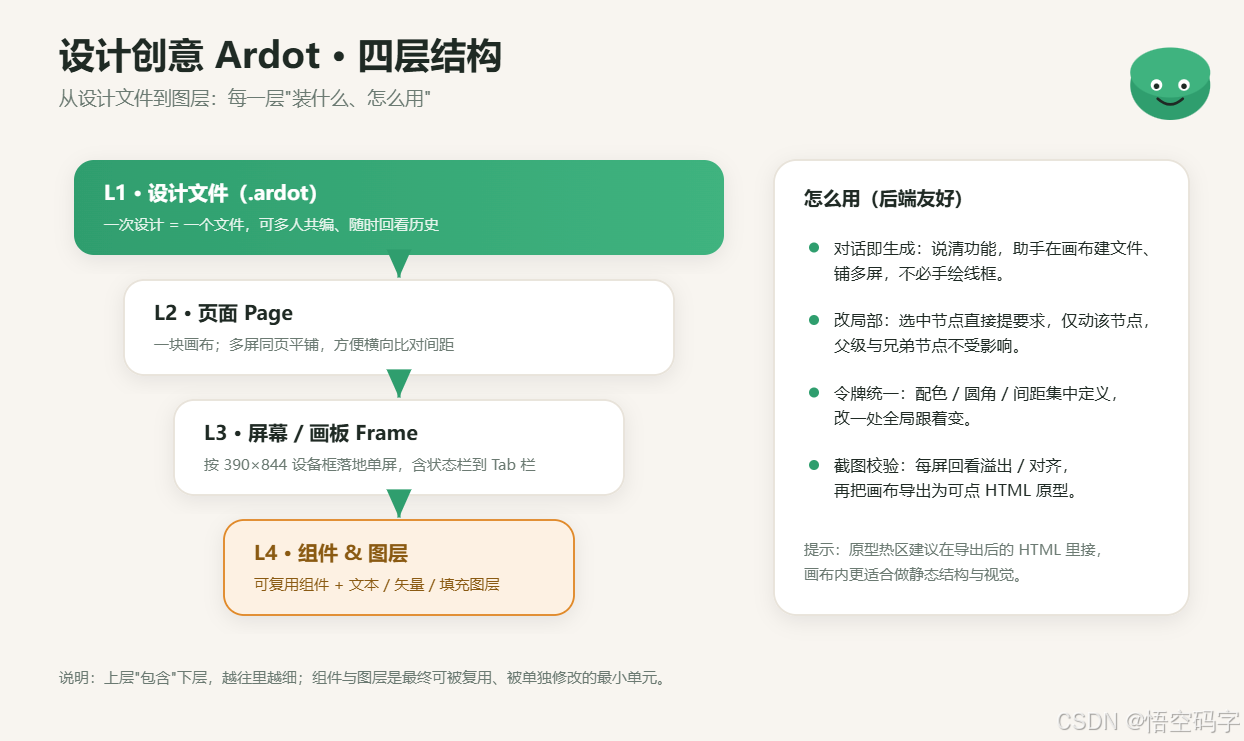Click text 一块画布；多屏同页平铺
Screen dimensions: 1244x741
coord(304,345)
